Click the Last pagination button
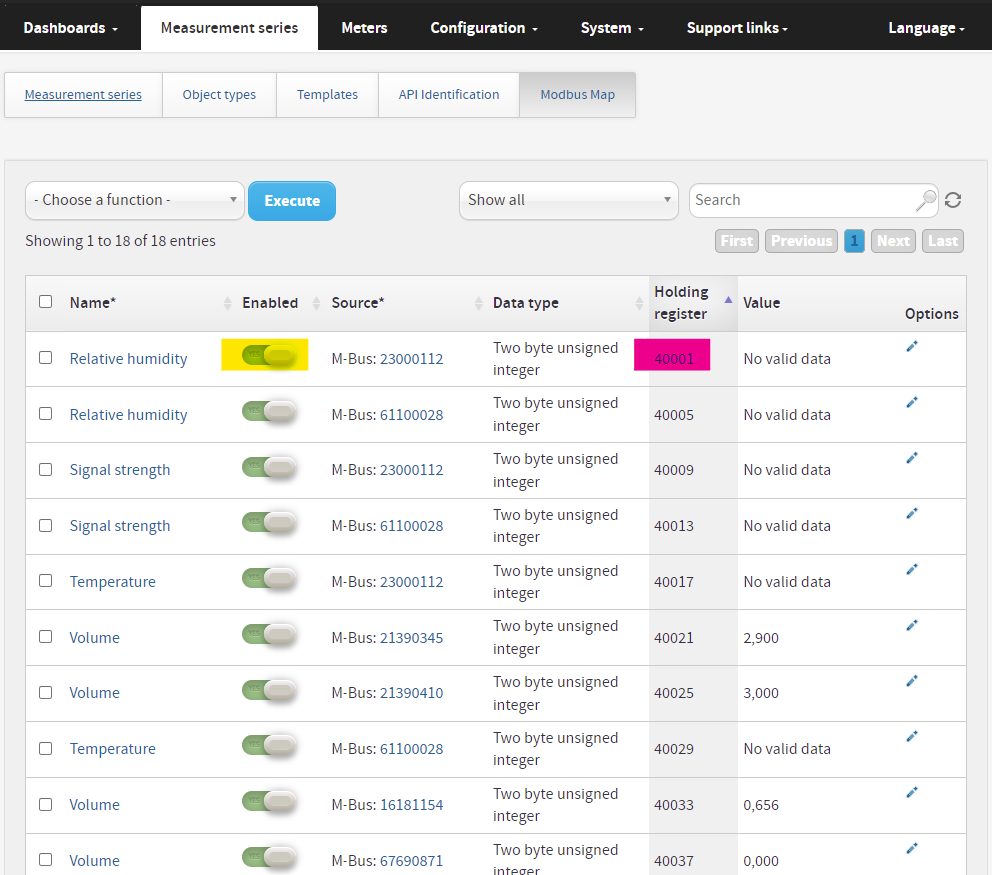The width and height of the screenshot is (992, 875). (x=943, y=241)
